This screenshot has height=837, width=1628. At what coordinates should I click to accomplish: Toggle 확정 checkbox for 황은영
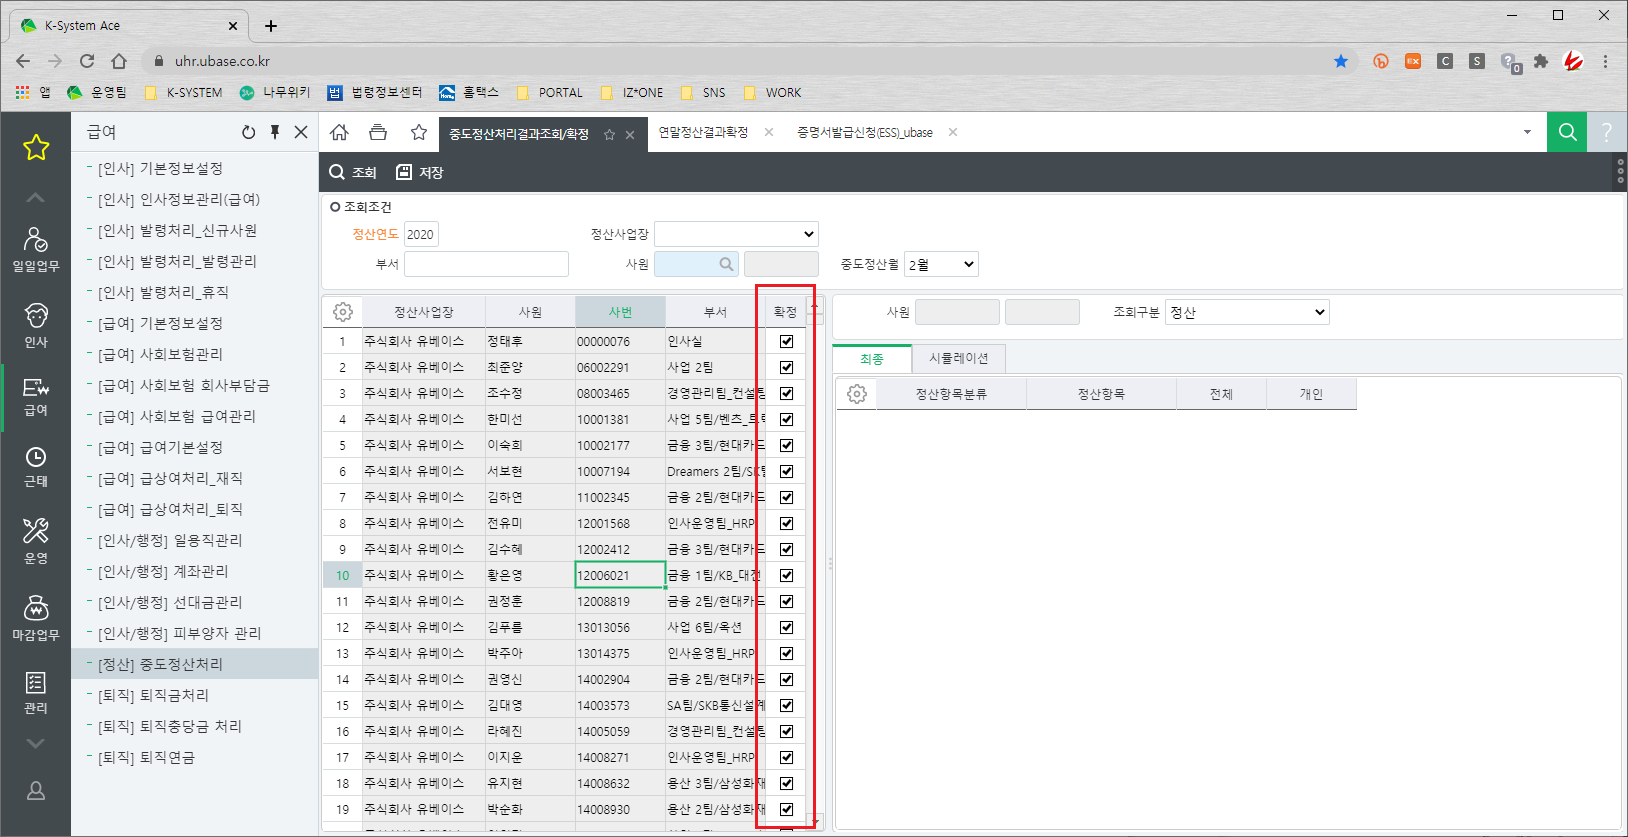tap(786, 575)
